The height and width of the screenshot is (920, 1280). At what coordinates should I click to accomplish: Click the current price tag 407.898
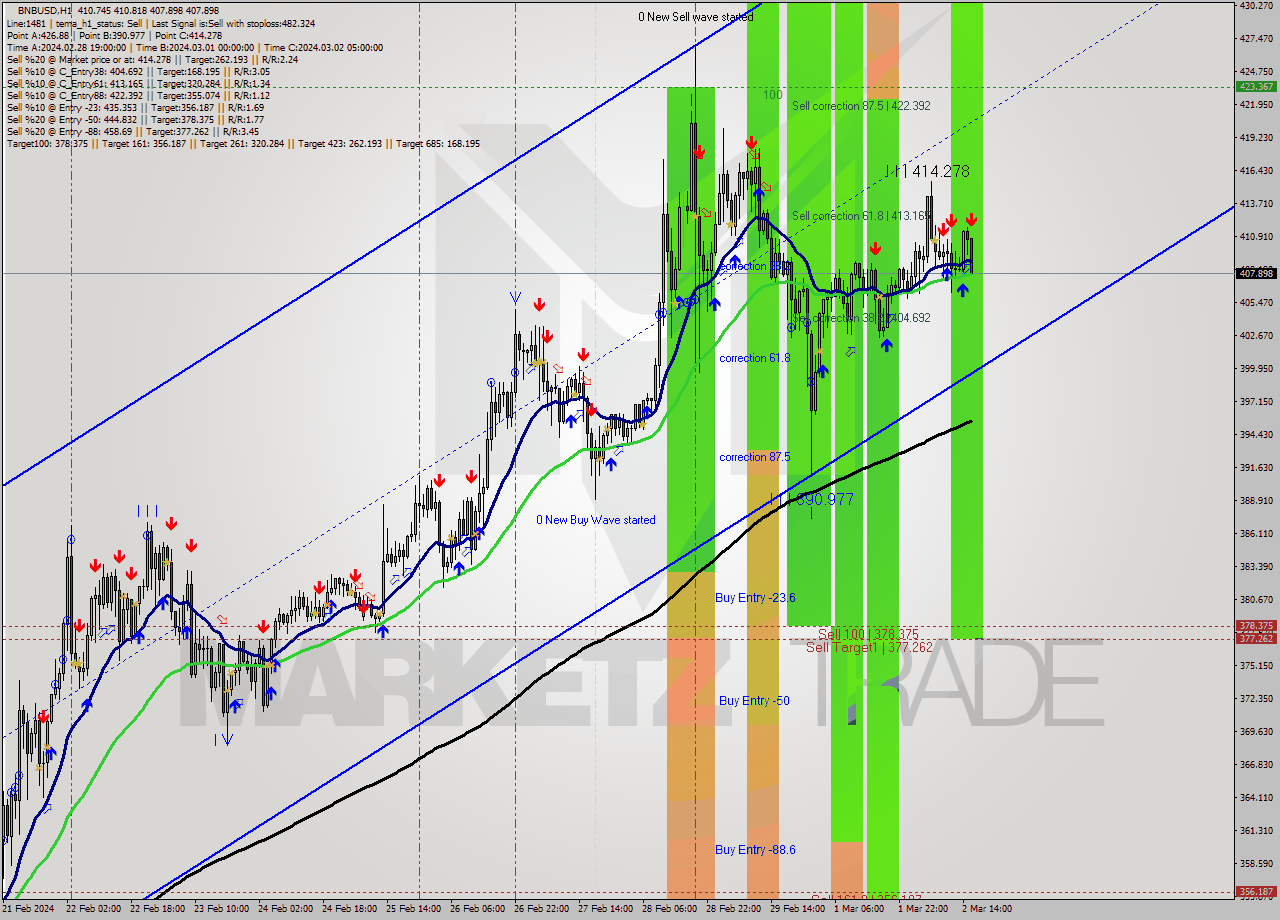[x=1256, y=273]
